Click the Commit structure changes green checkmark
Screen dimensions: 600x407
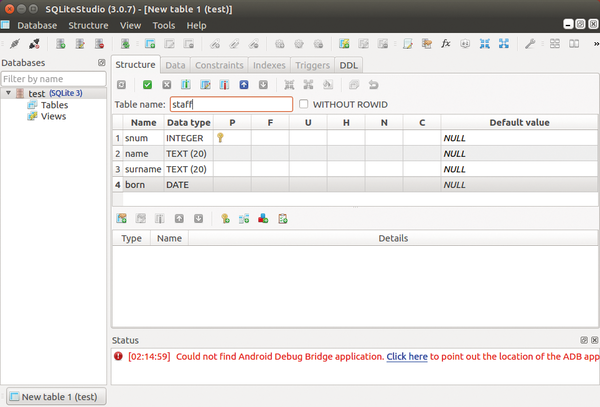pos(147,85)
